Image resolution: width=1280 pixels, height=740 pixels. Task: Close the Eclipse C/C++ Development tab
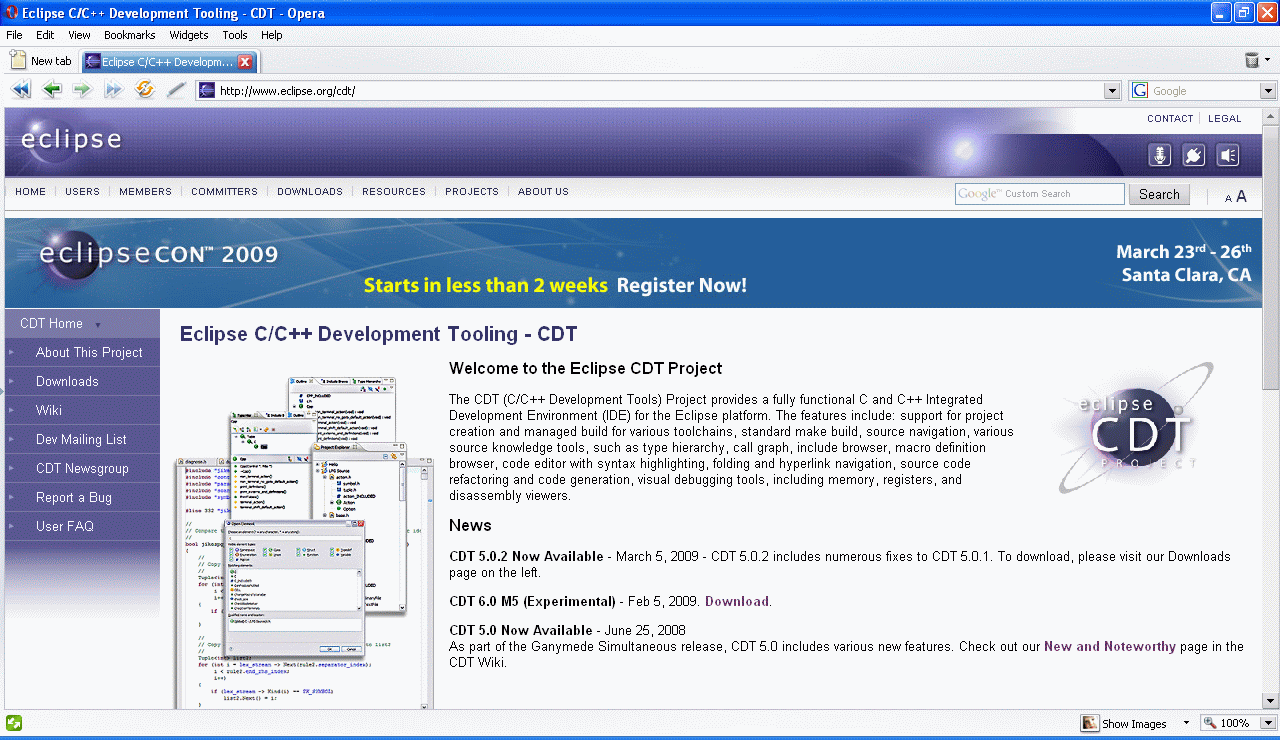point(245,62)
